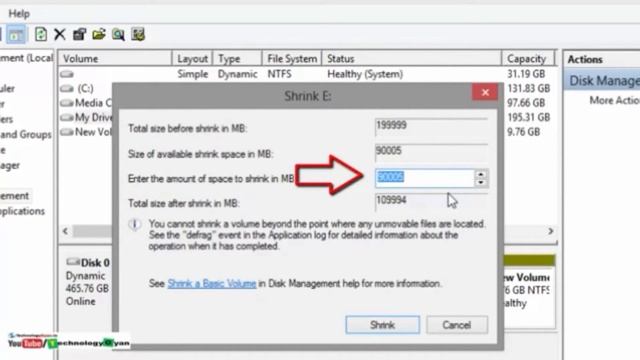Screen dimensions: 640x360
Task: Click the info icon beside the shrink warning
Action: (x=135, y=224)
